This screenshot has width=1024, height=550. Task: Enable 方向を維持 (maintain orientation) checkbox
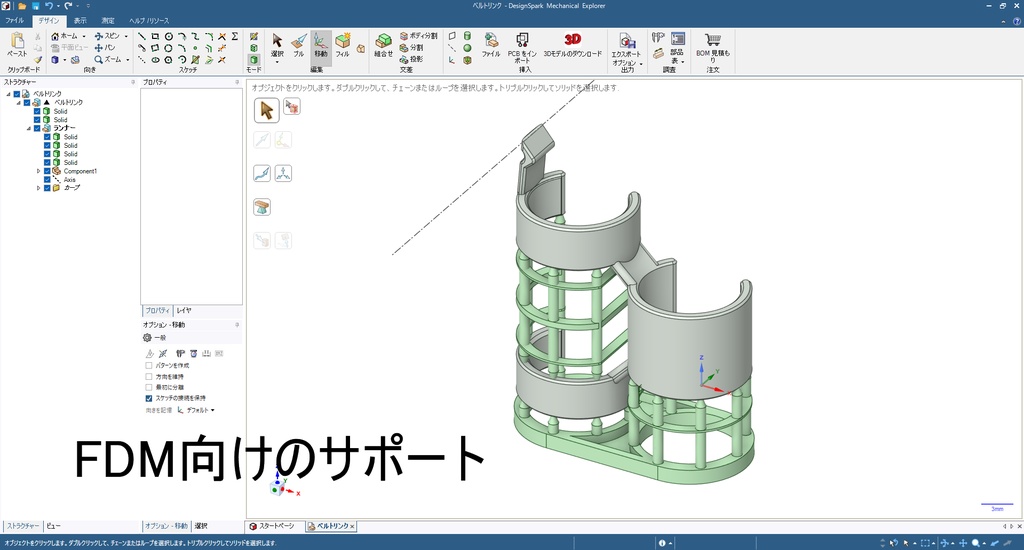(x=149, y=377)
